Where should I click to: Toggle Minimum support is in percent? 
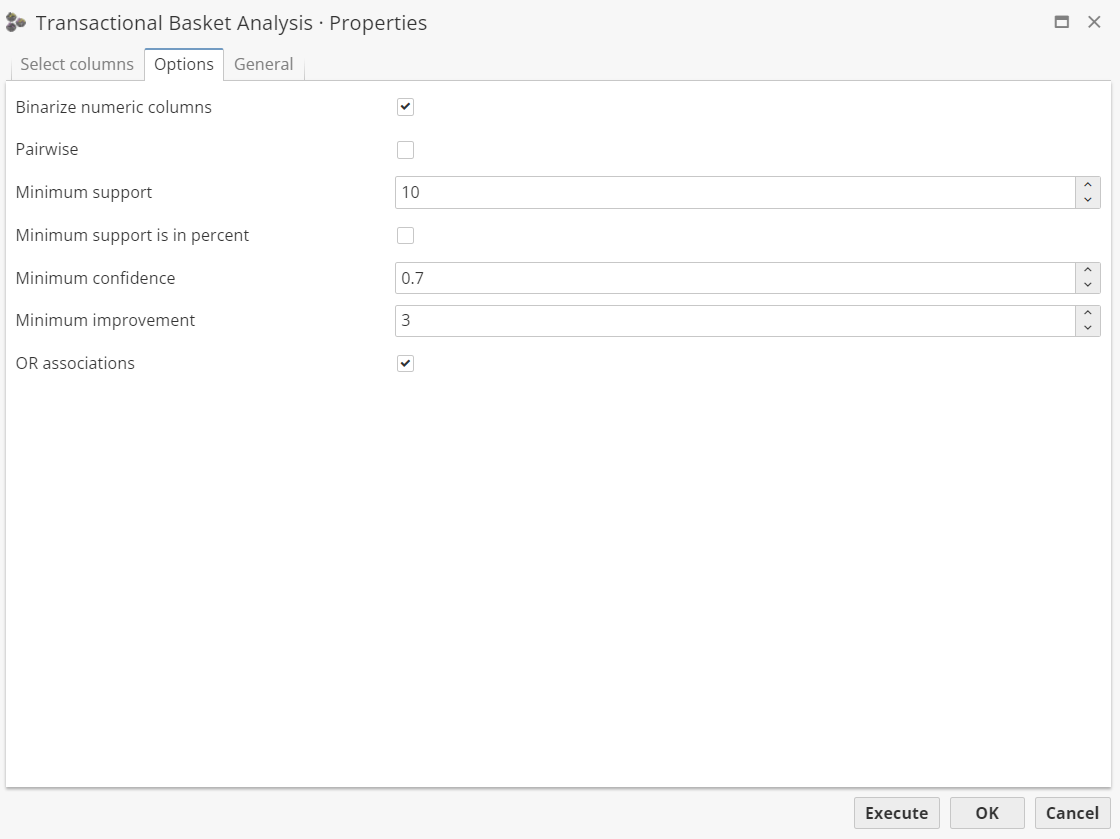(405, 236)
